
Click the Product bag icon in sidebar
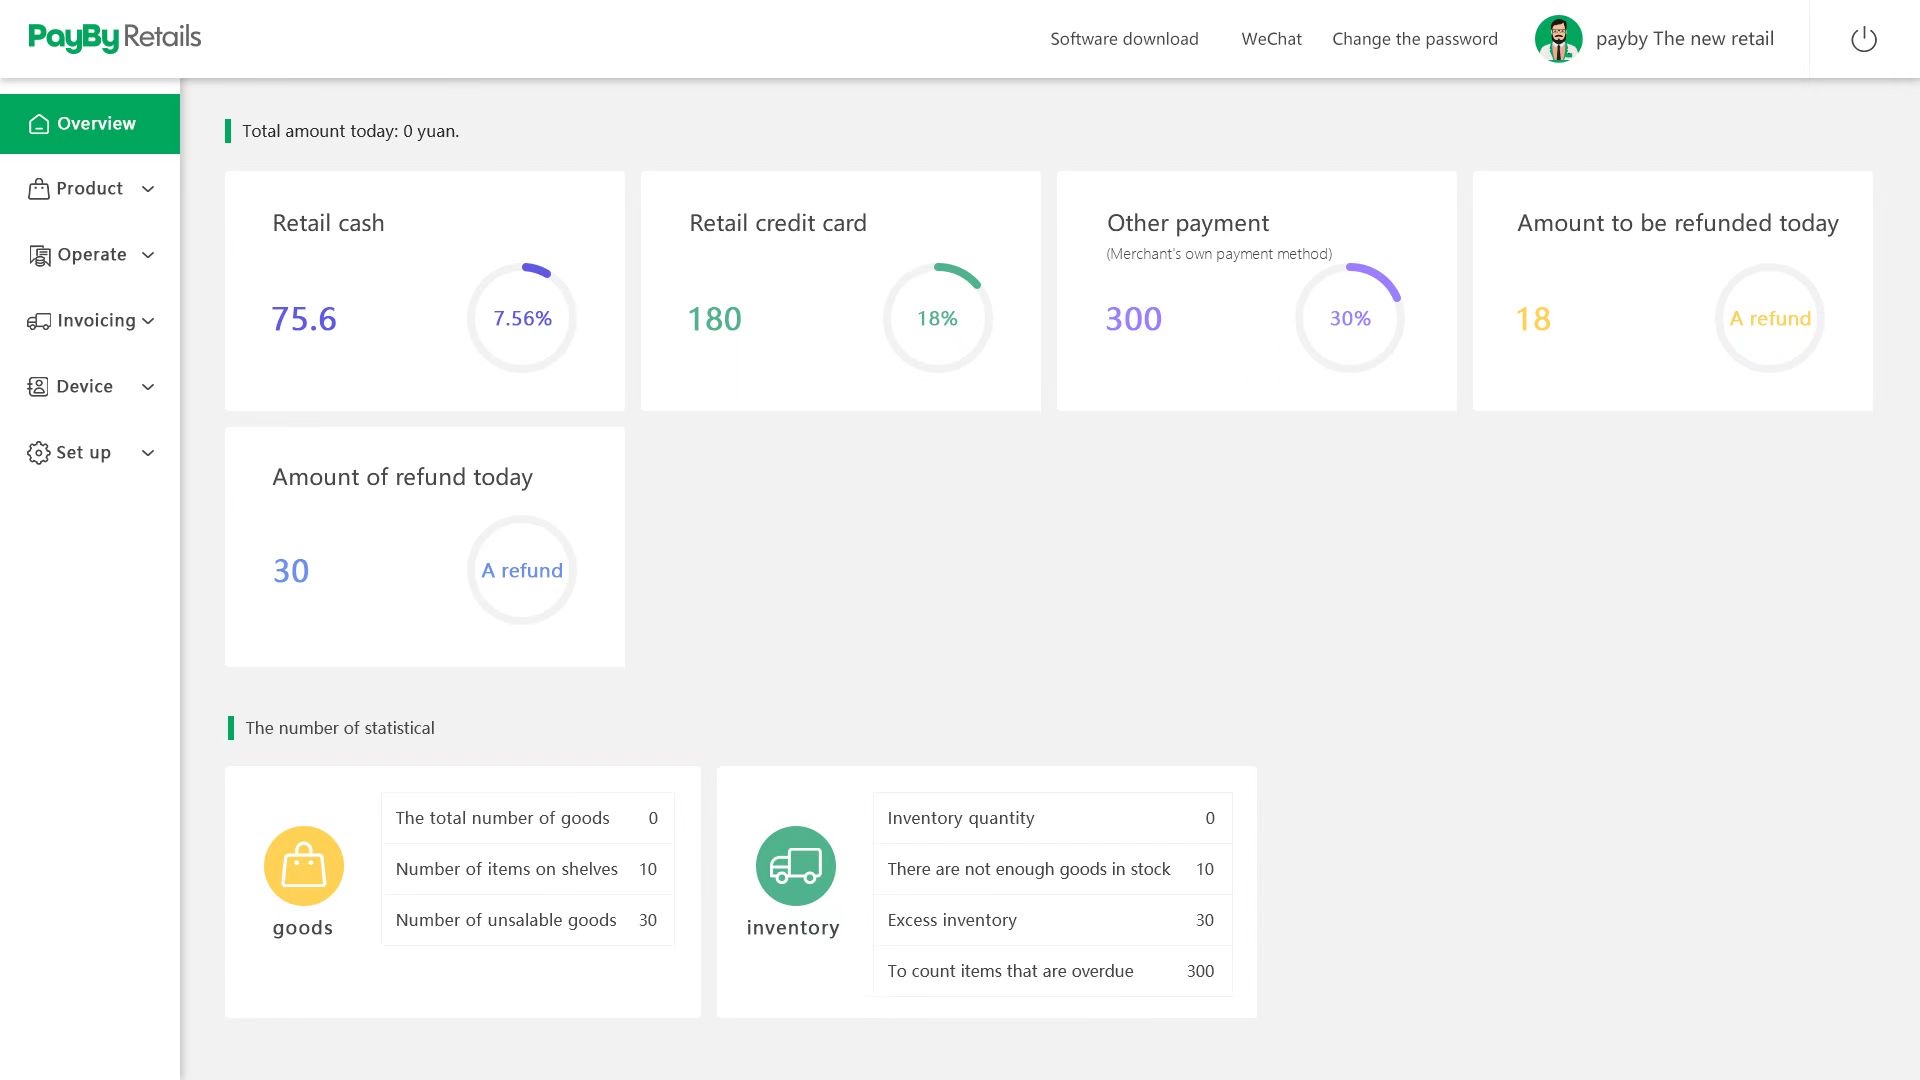click(39, 189)
